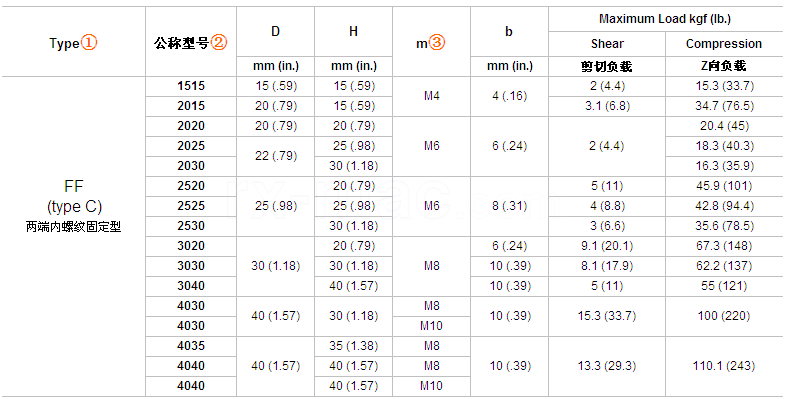Click compression value 110.1 (243)
The width and height of the screenshot is (785, 399).
723,366
